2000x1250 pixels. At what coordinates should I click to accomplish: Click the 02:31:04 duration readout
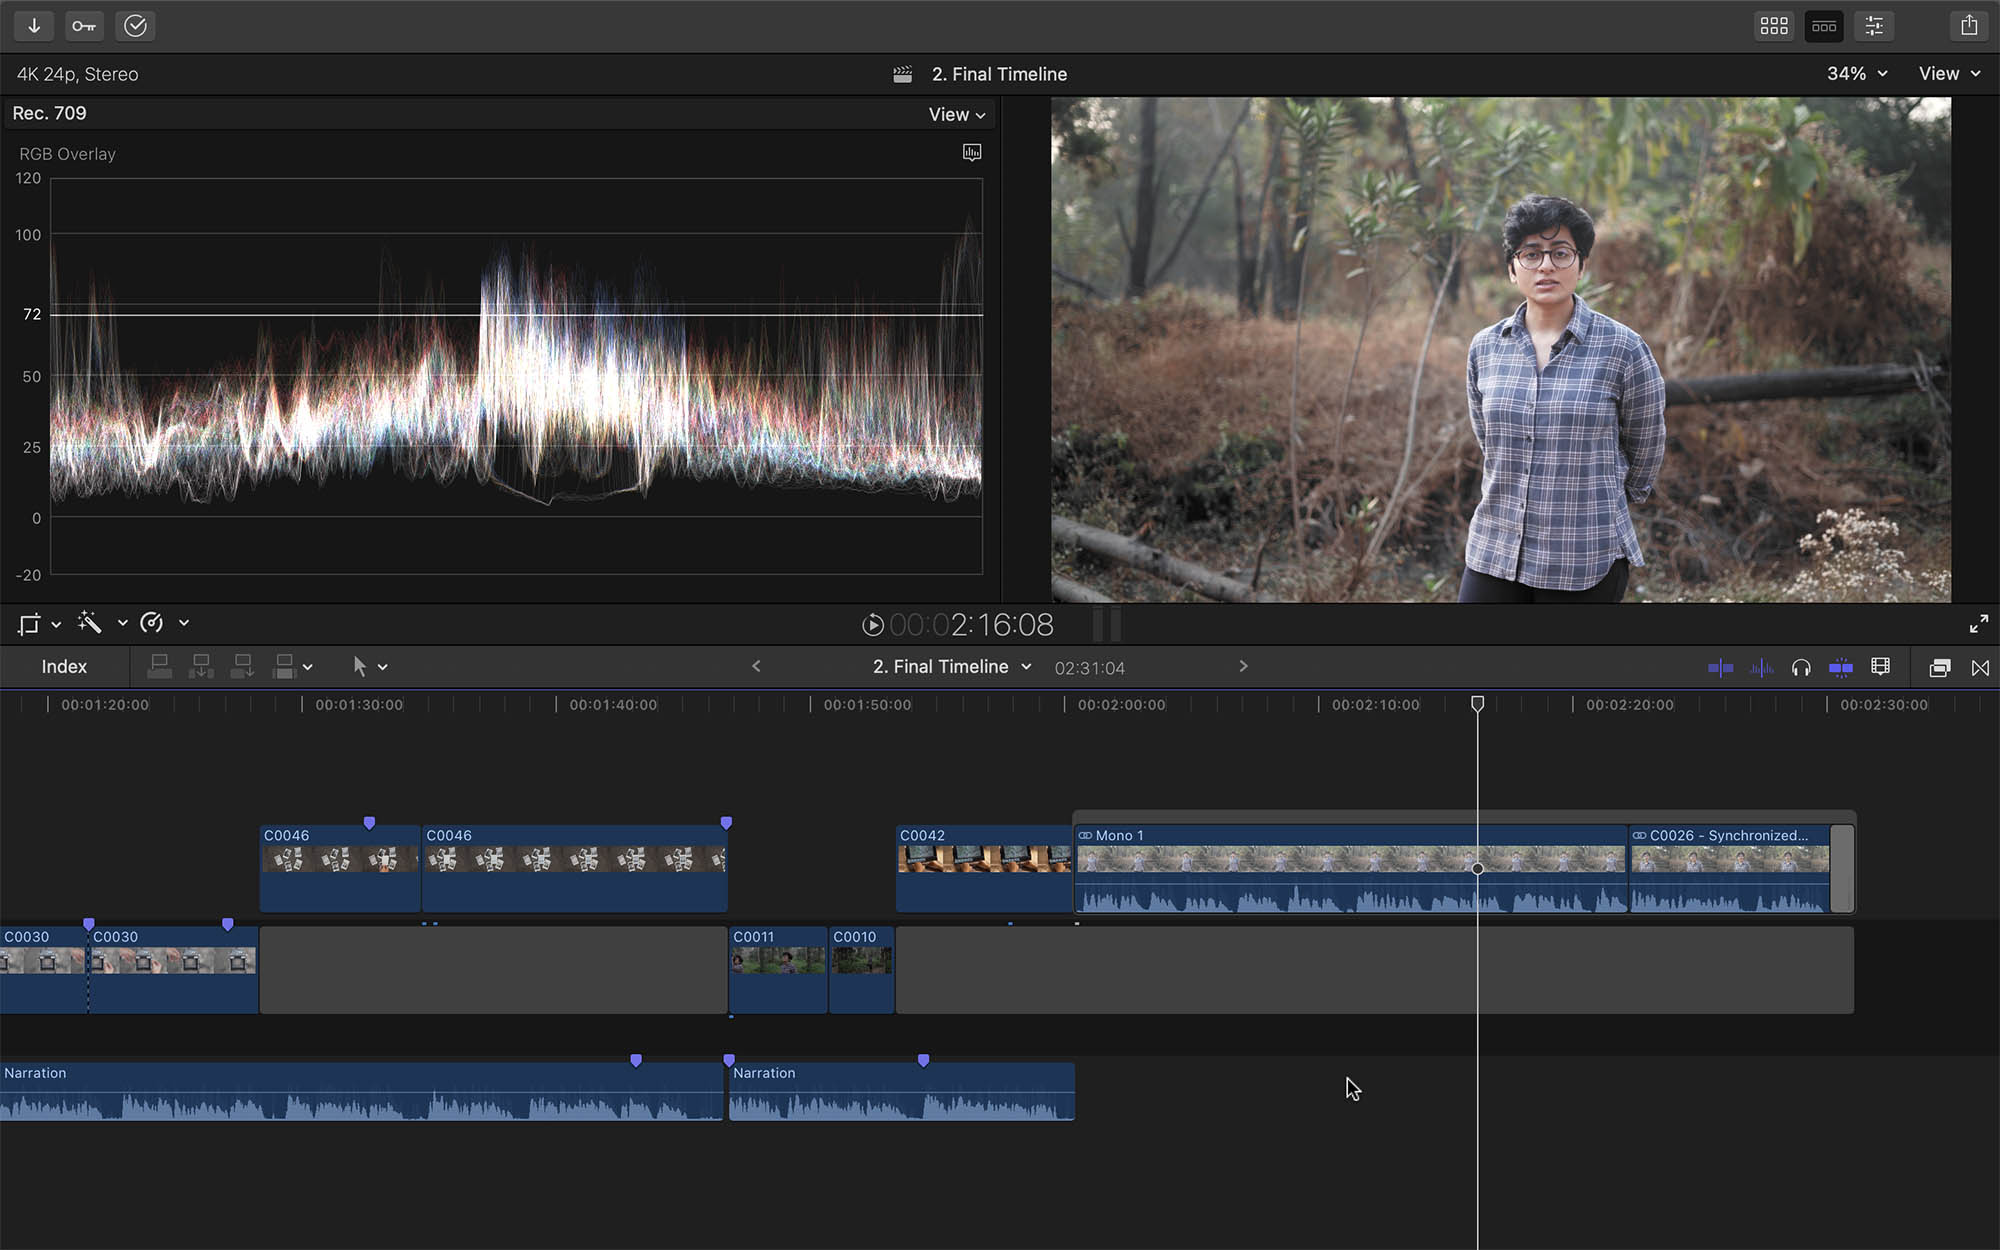pos(1089,668)
